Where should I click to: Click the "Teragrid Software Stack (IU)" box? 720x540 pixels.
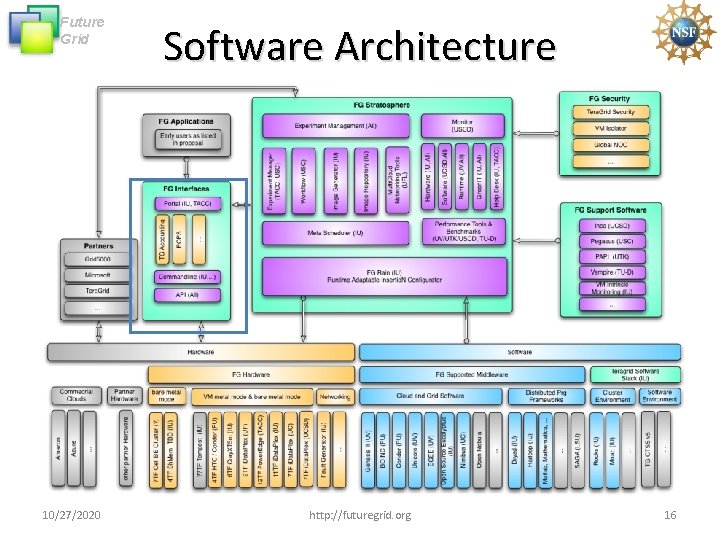coord(636,375)
